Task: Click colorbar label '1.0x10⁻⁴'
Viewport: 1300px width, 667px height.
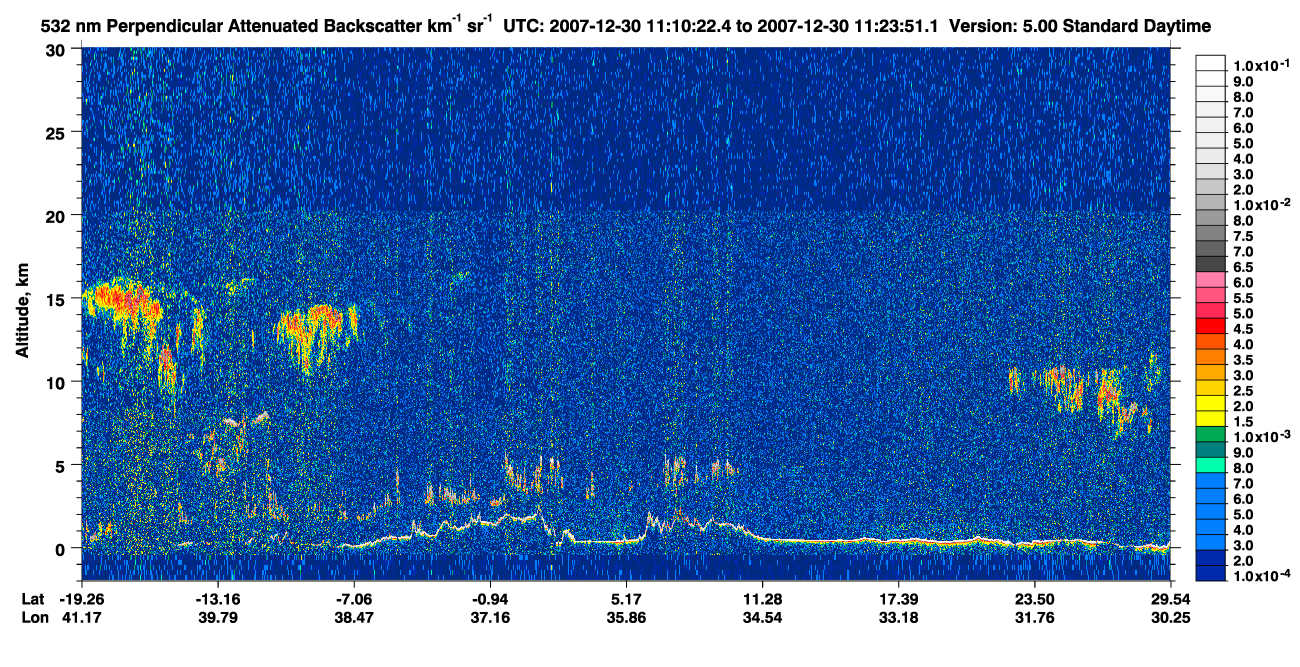Action: point(1263,575)
